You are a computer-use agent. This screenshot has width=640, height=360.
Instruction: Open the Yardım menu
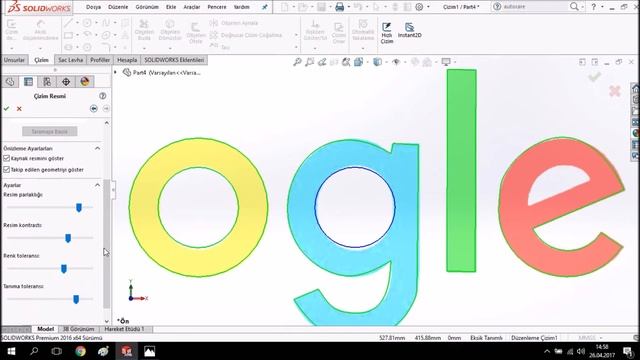point(242,7)
